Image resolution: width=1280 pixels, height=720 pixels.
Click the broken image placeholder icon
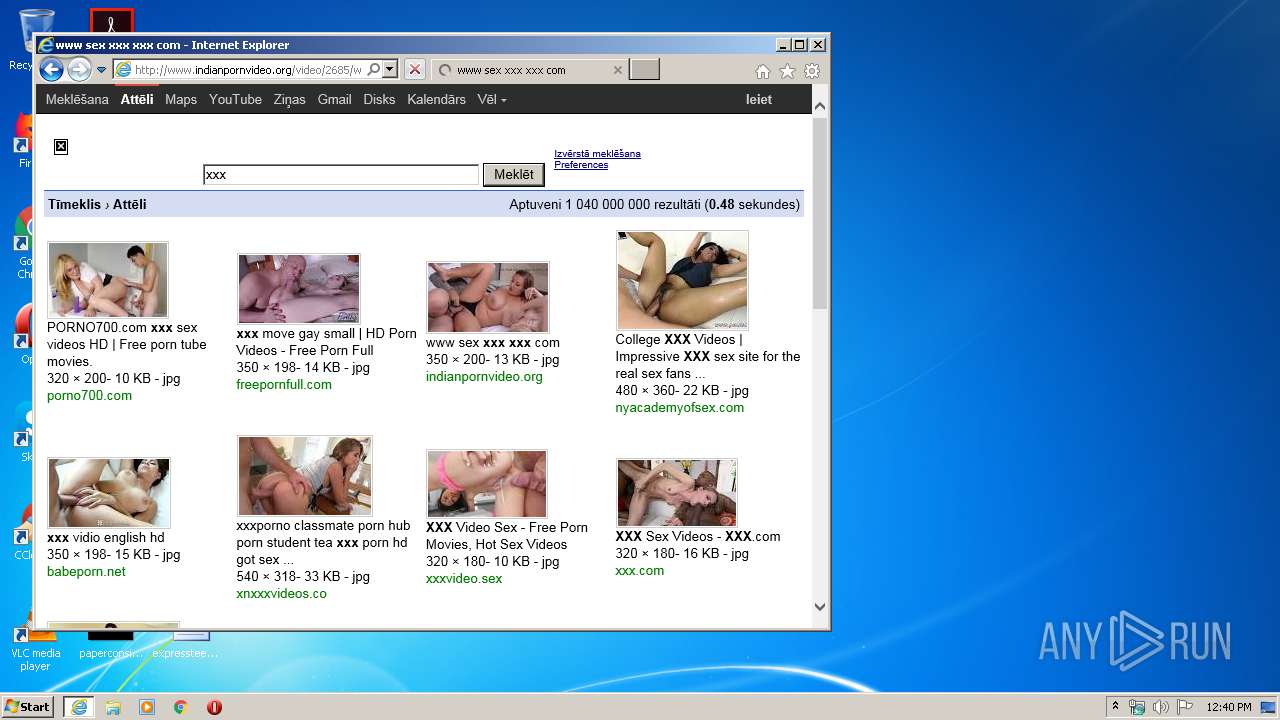click(61, 147)
